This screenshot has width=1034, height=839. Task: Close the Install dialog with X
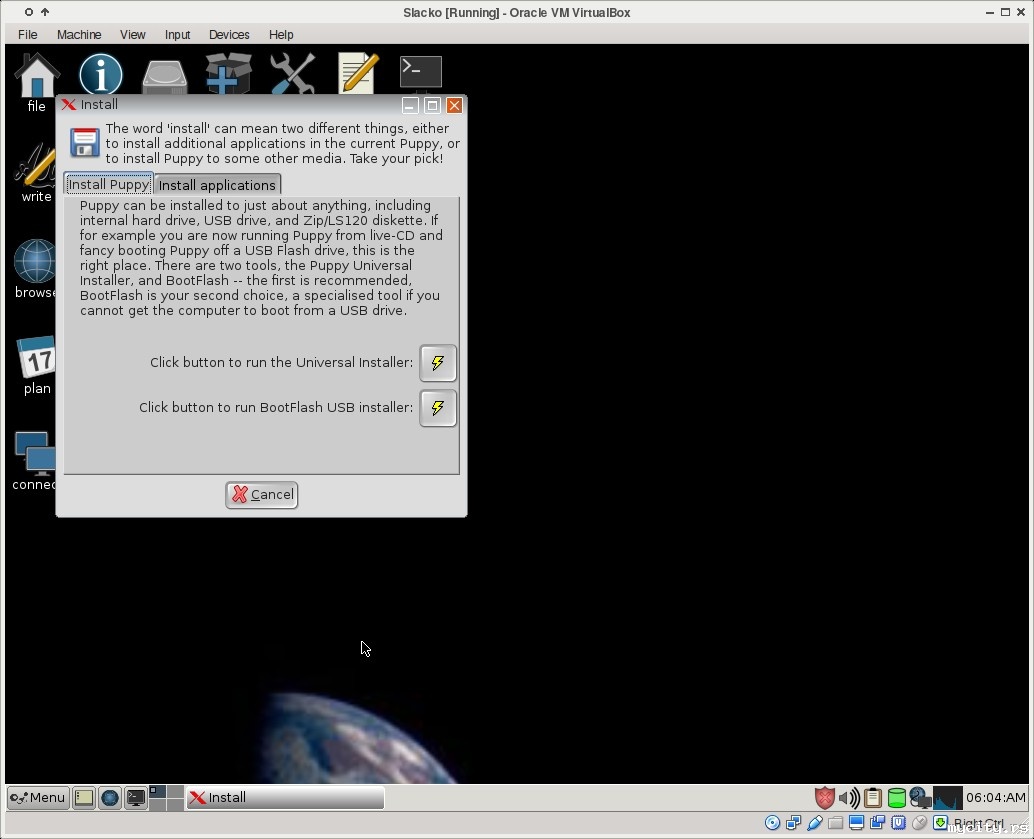pos(454,106)
